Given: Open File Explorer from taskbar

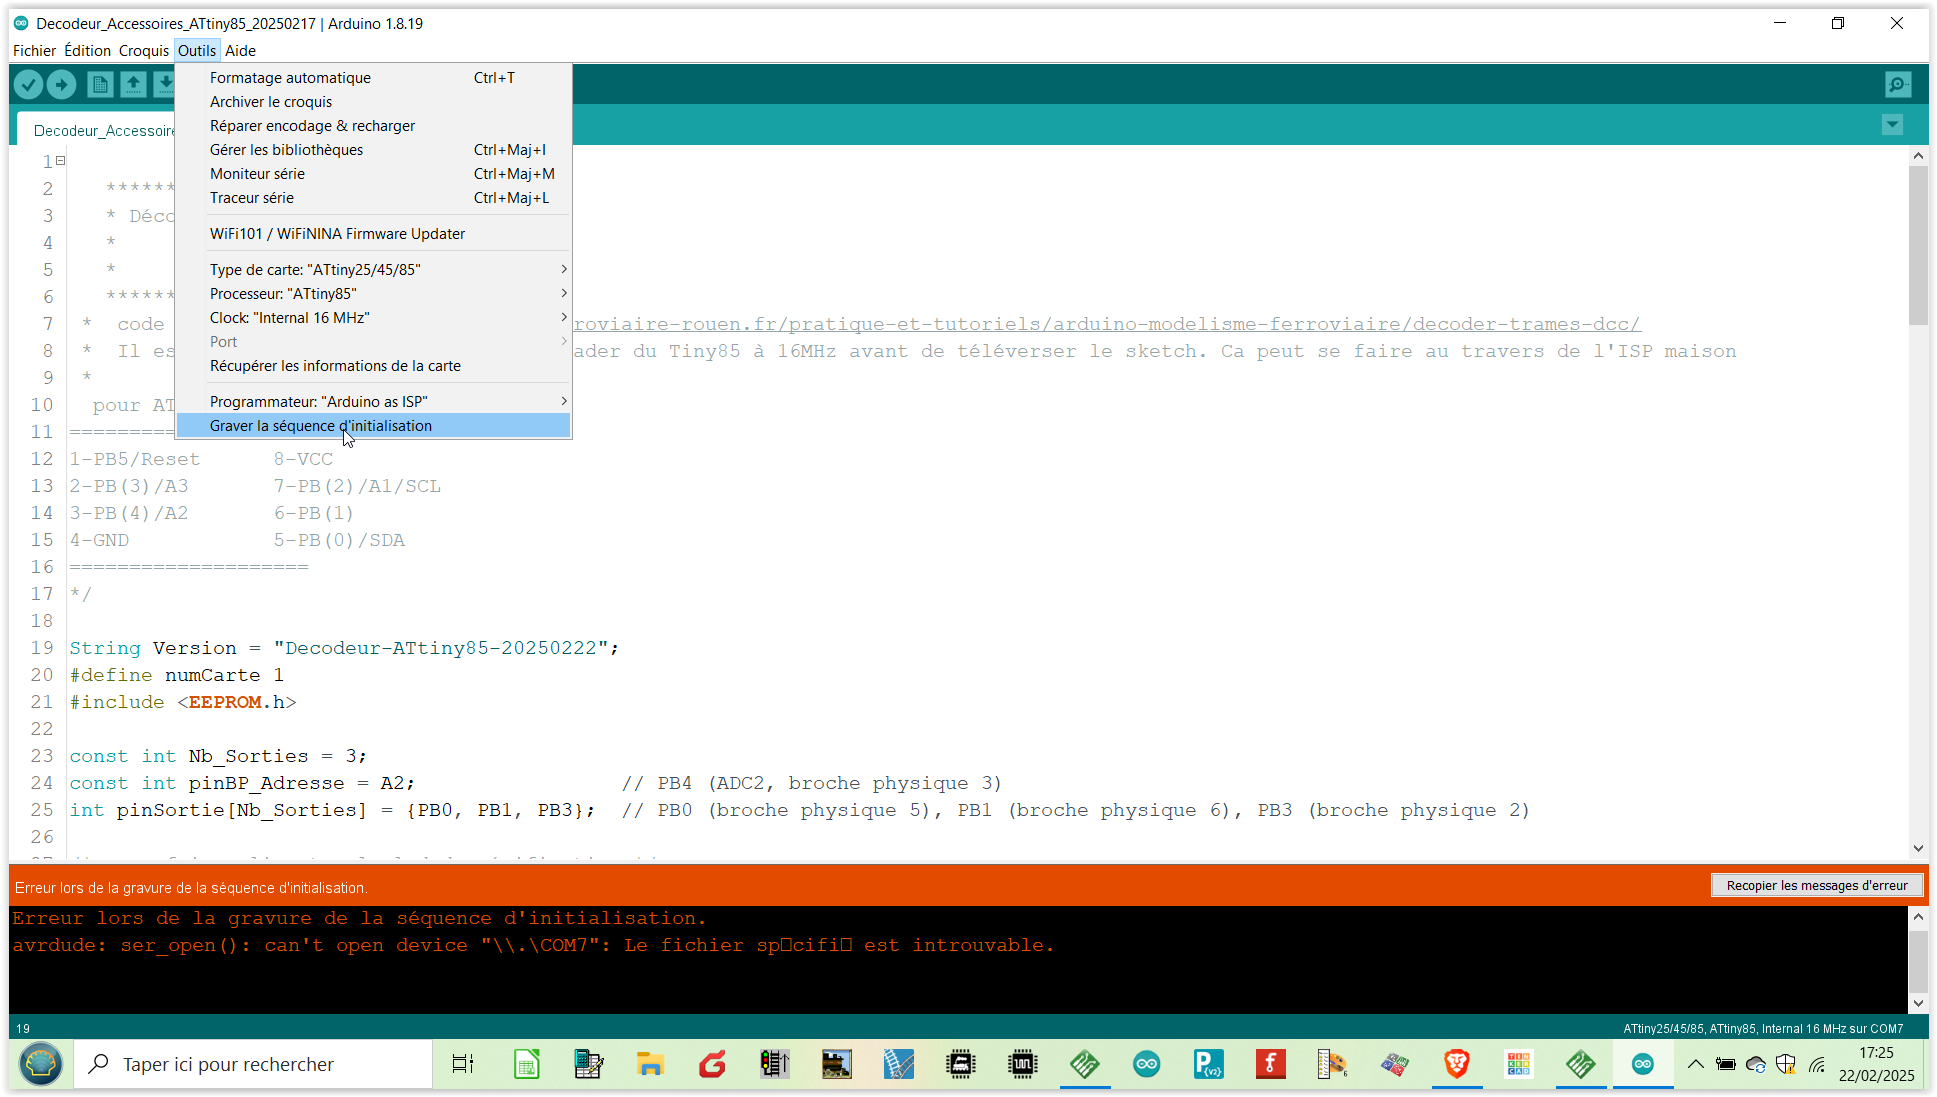Looking at the screenshot, I should tap(650, 1064).
